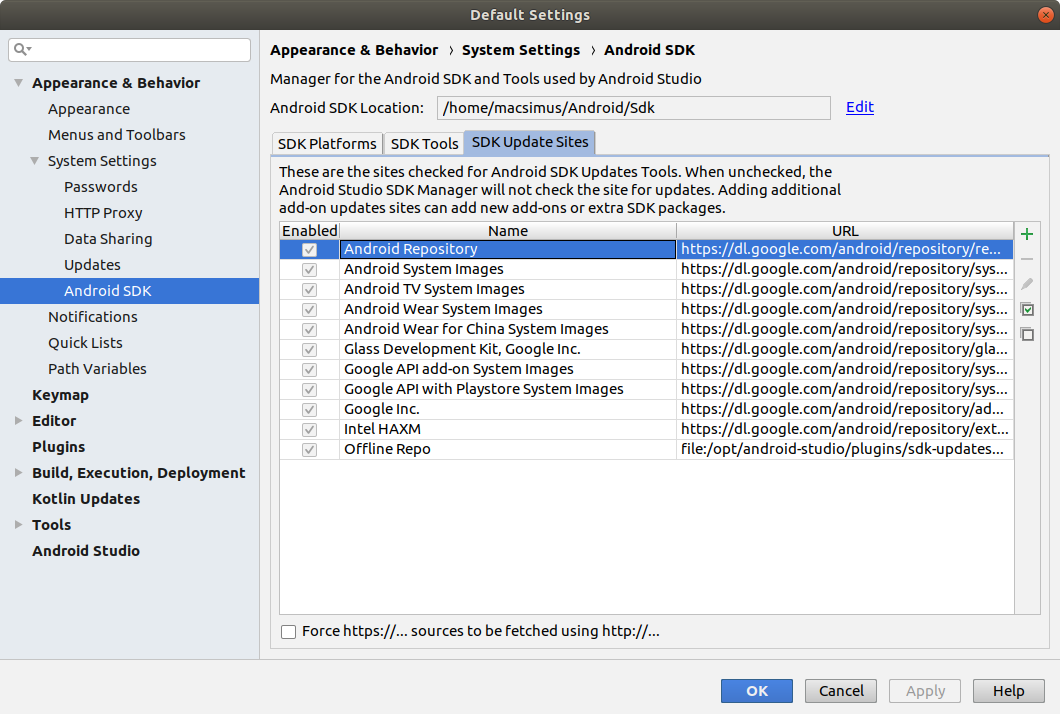The width and height of the screenshot is (1060, 714).
Task: Open Path Variables settings
Action: (x=97, y=368)
